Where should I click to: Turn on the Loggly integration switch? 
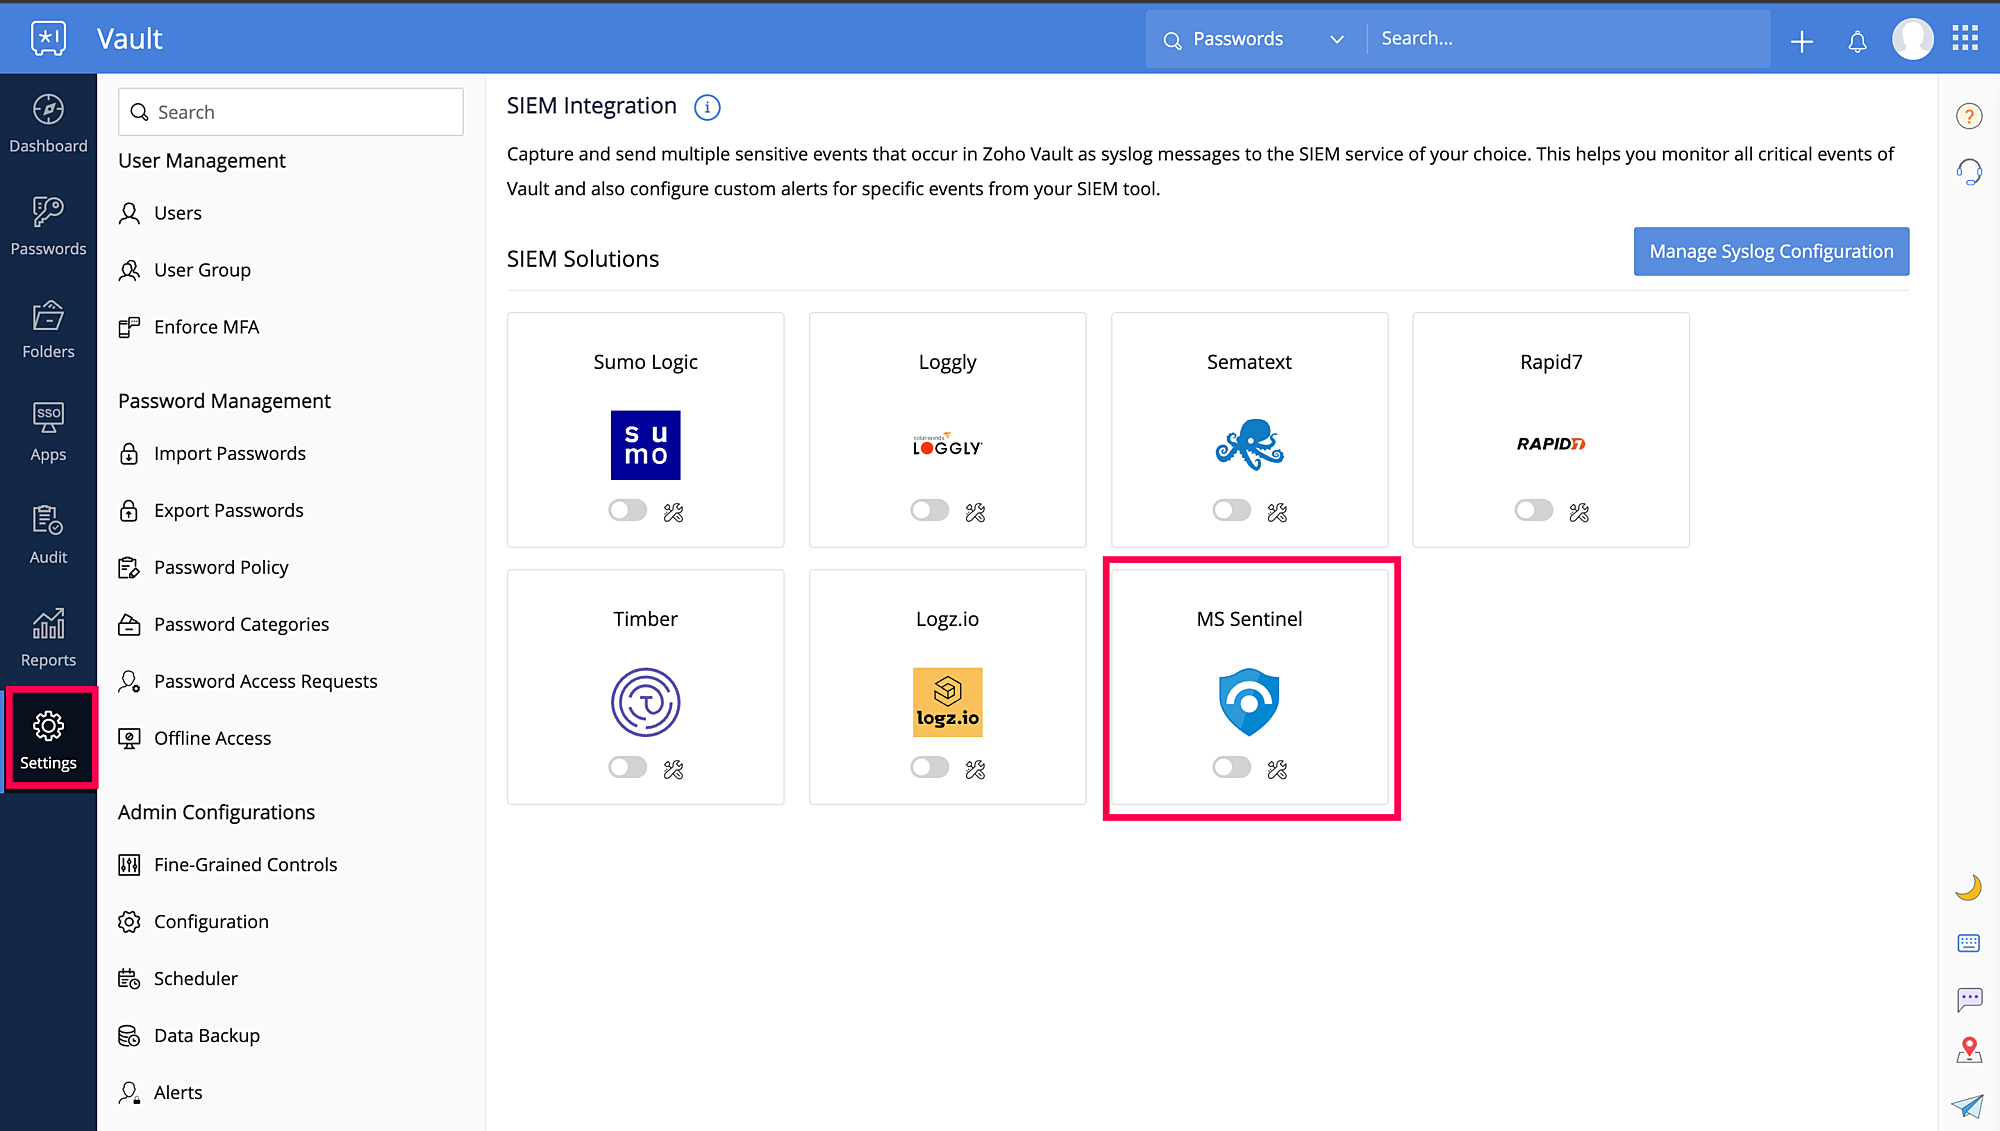pos(929,510)
